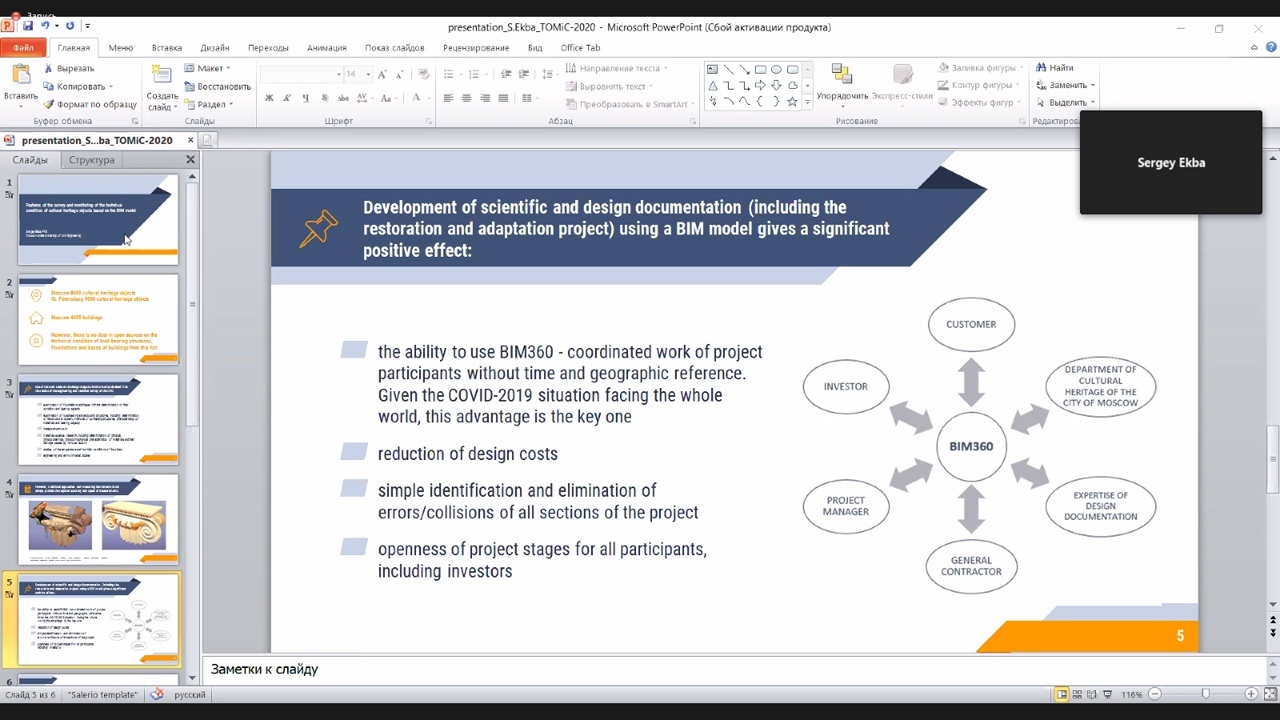
Task: Click the zoom slider handle
Action: tap(1205, 694)
